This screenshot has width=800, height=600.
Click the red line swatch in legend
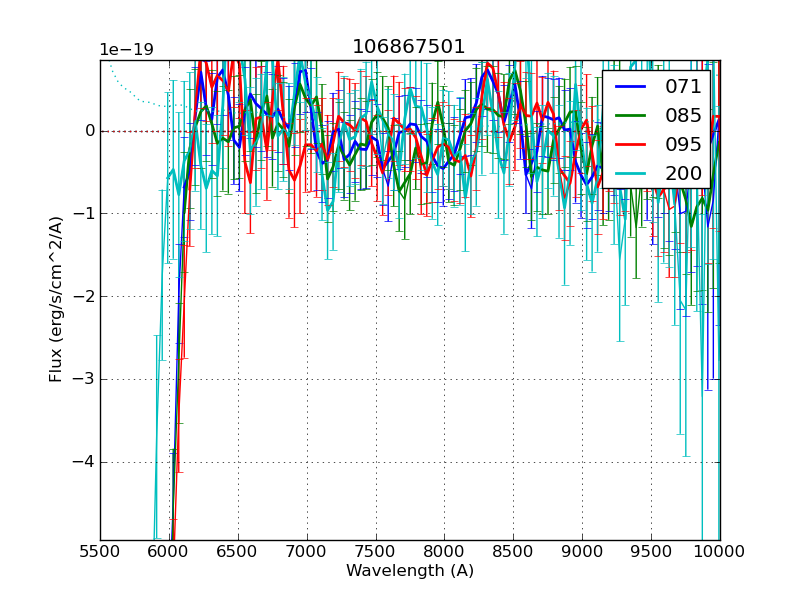(x=632, y=144)
